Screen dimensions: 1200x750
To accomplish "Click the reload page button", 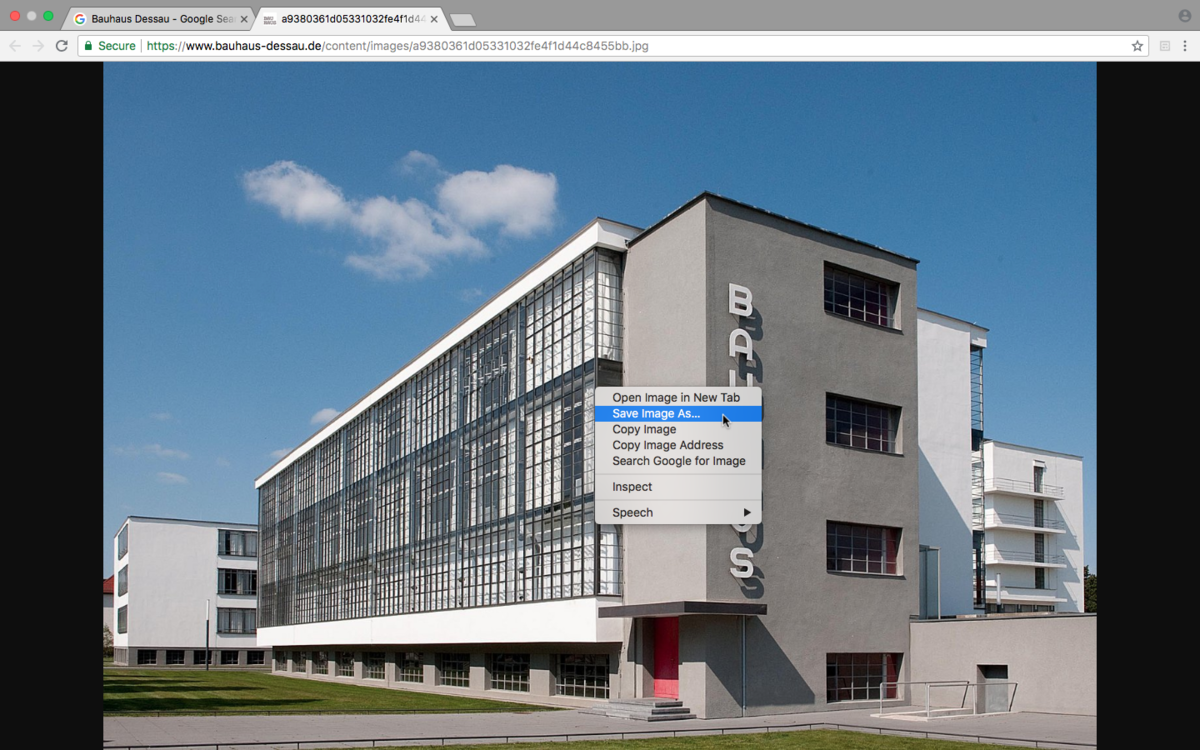I will click(62, 46).
